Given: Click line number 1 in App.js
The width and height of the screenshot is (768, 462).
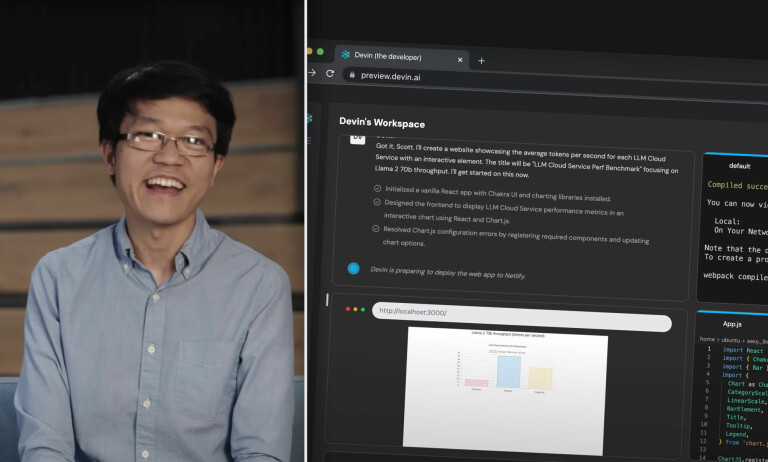Looking at the screenshot, I should (709, 349).
